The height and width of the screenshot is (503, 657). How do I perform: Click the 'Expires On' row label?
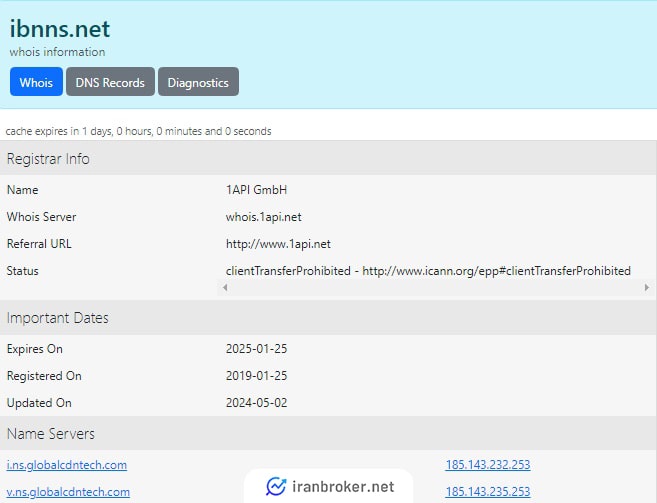[35, 349]
